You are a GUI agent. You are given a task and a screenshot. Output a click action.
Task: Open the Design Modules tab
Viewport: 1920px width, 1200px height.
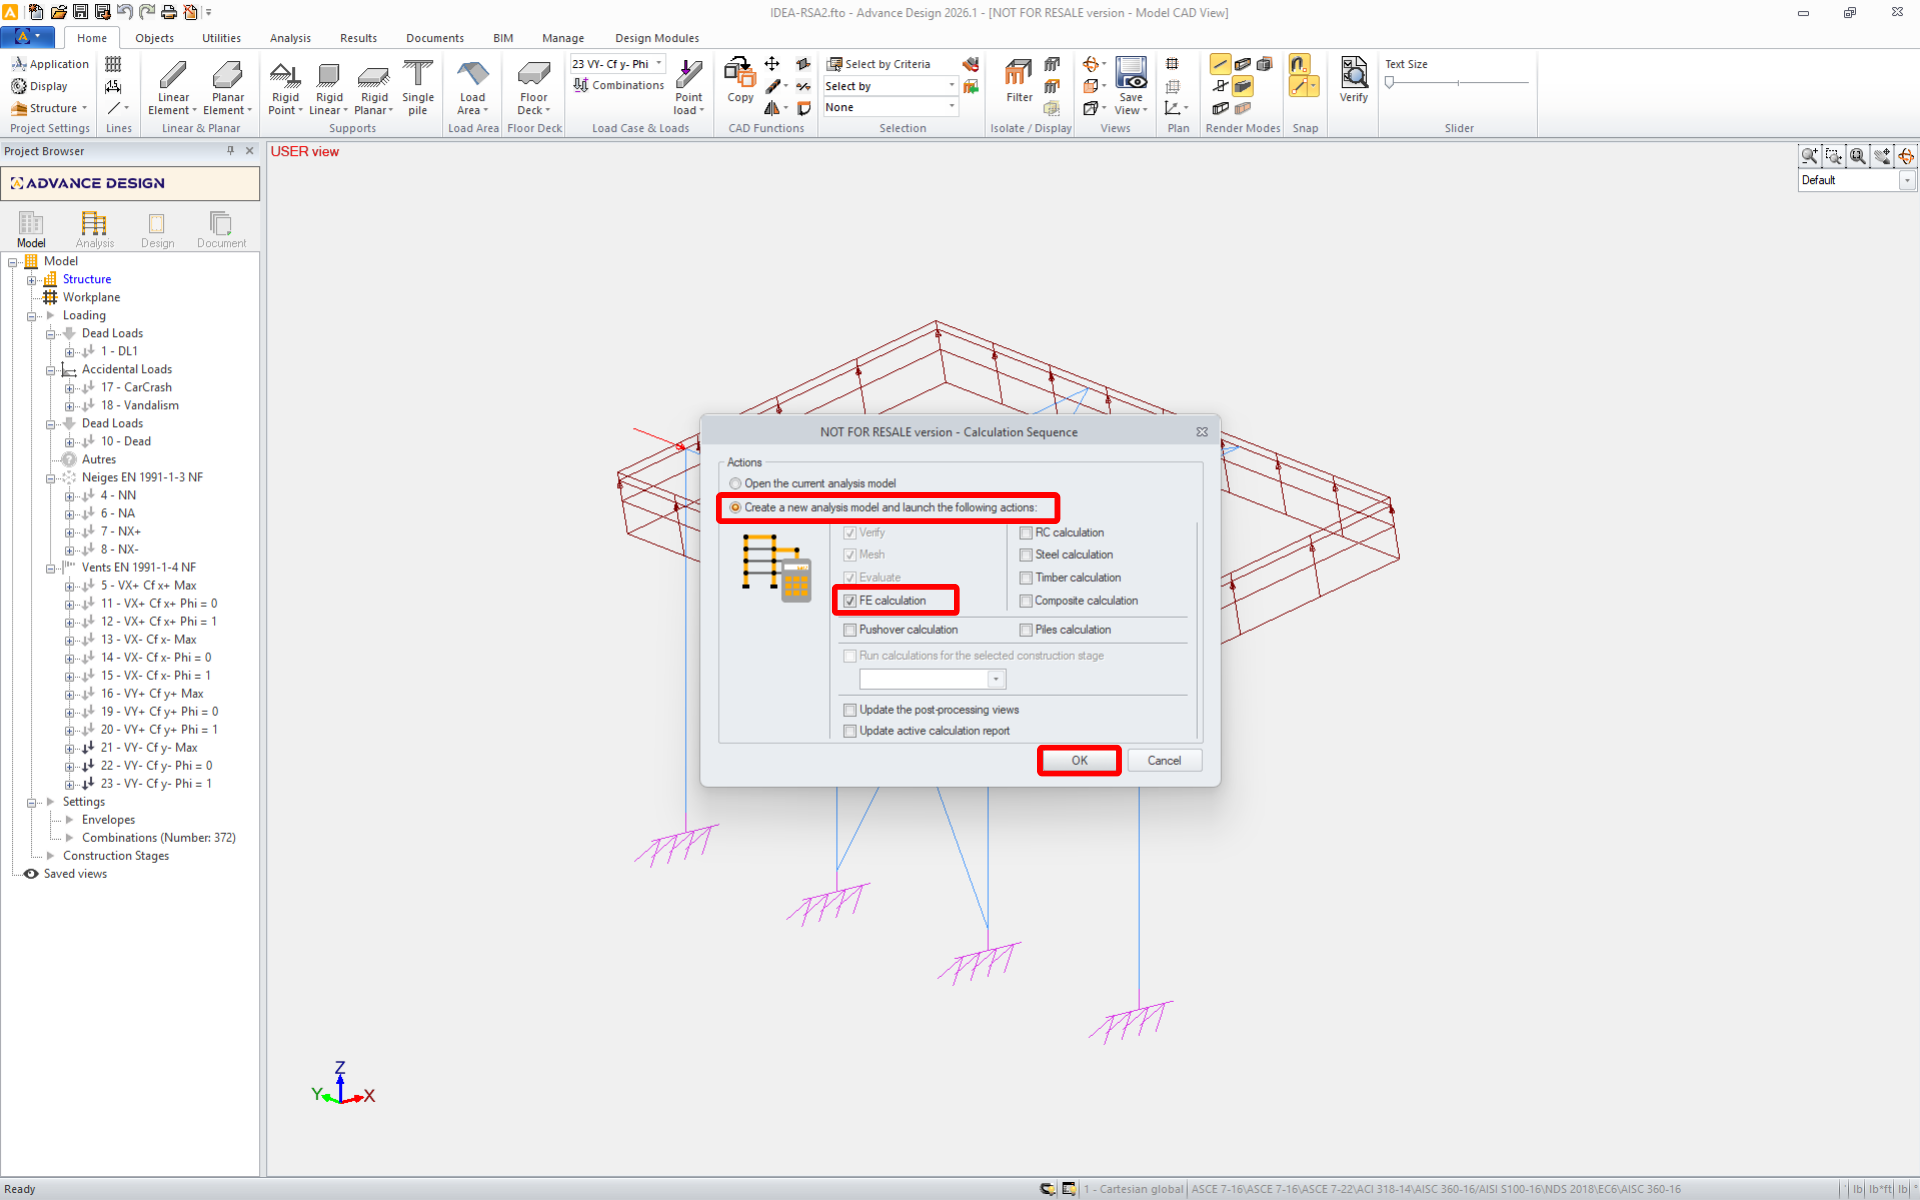pos(656,38)
